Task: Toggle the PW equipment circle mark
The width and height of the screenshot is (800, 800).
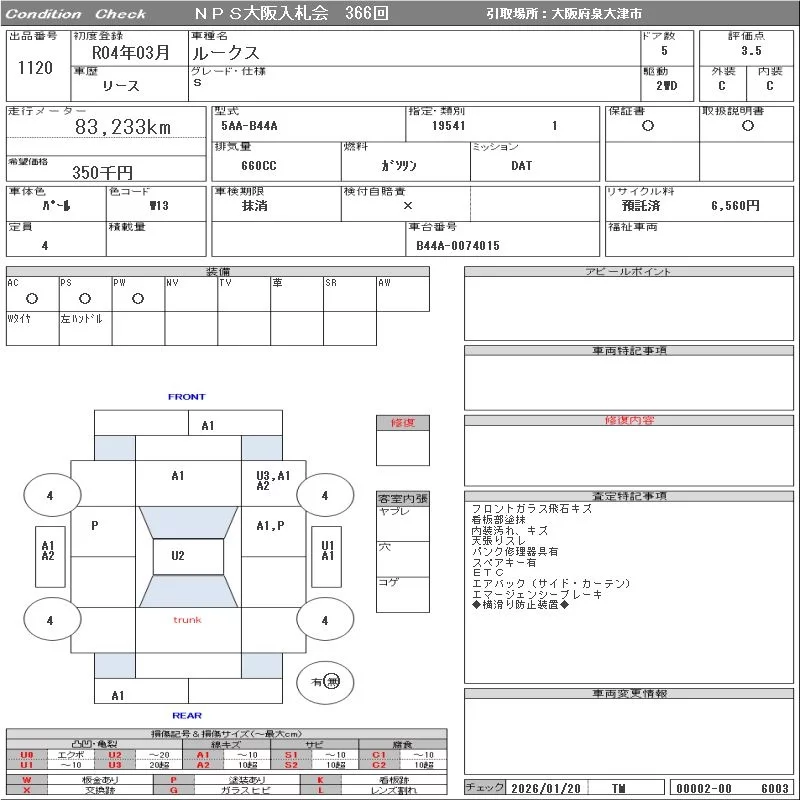Action: coord(138,299)
